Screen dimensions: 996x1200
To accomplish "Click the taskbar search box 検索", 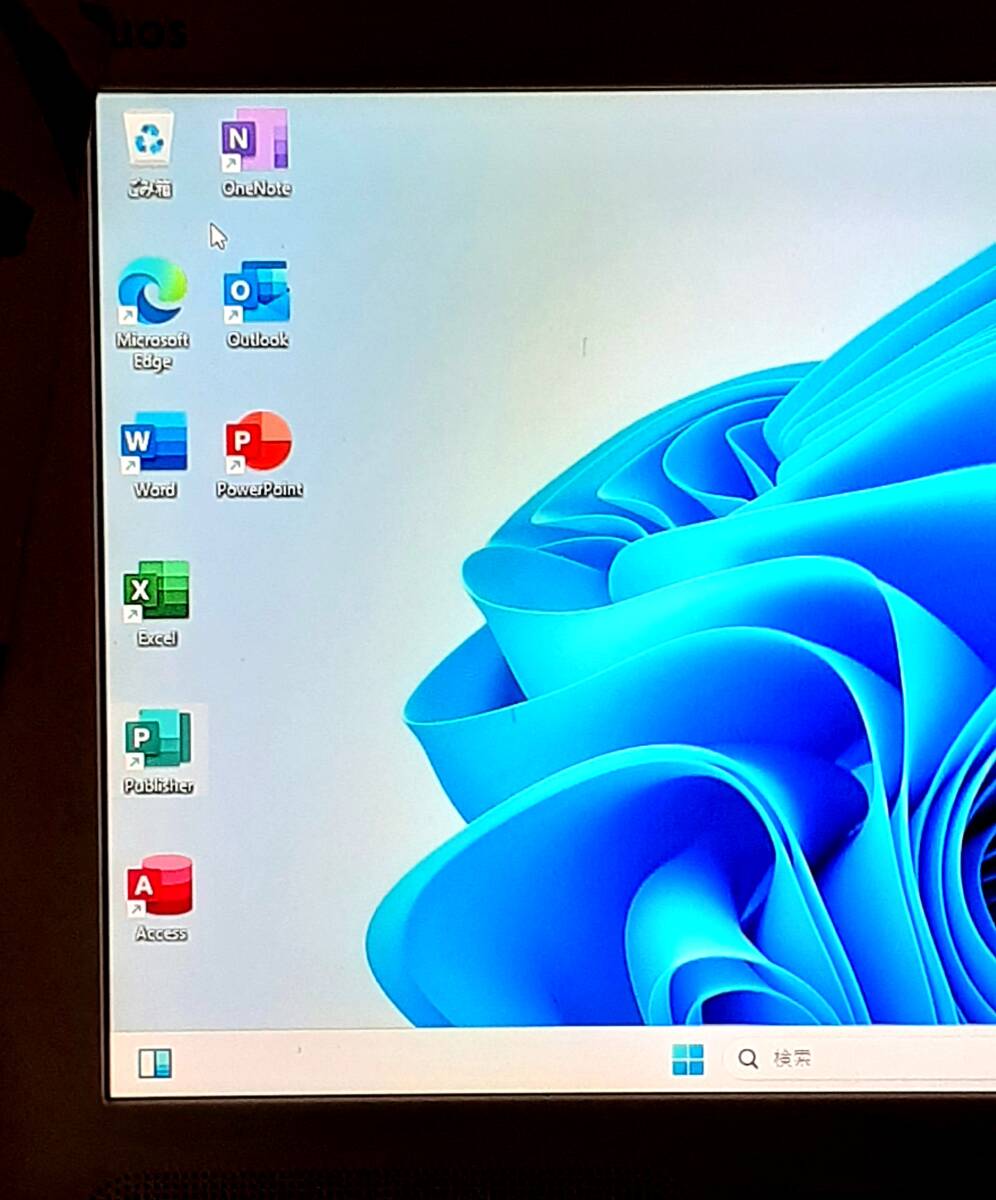I will coord(859,1058).
